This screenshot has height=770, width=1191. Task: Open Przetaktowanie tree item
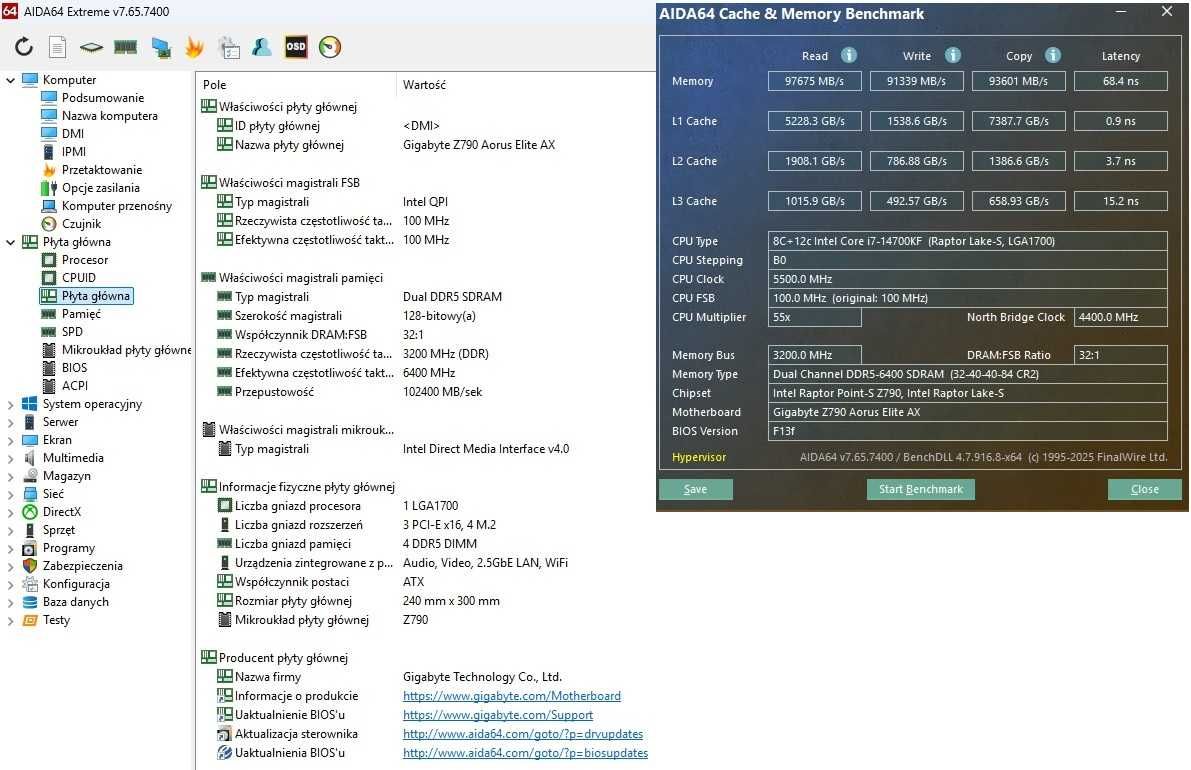click(102, 170)
